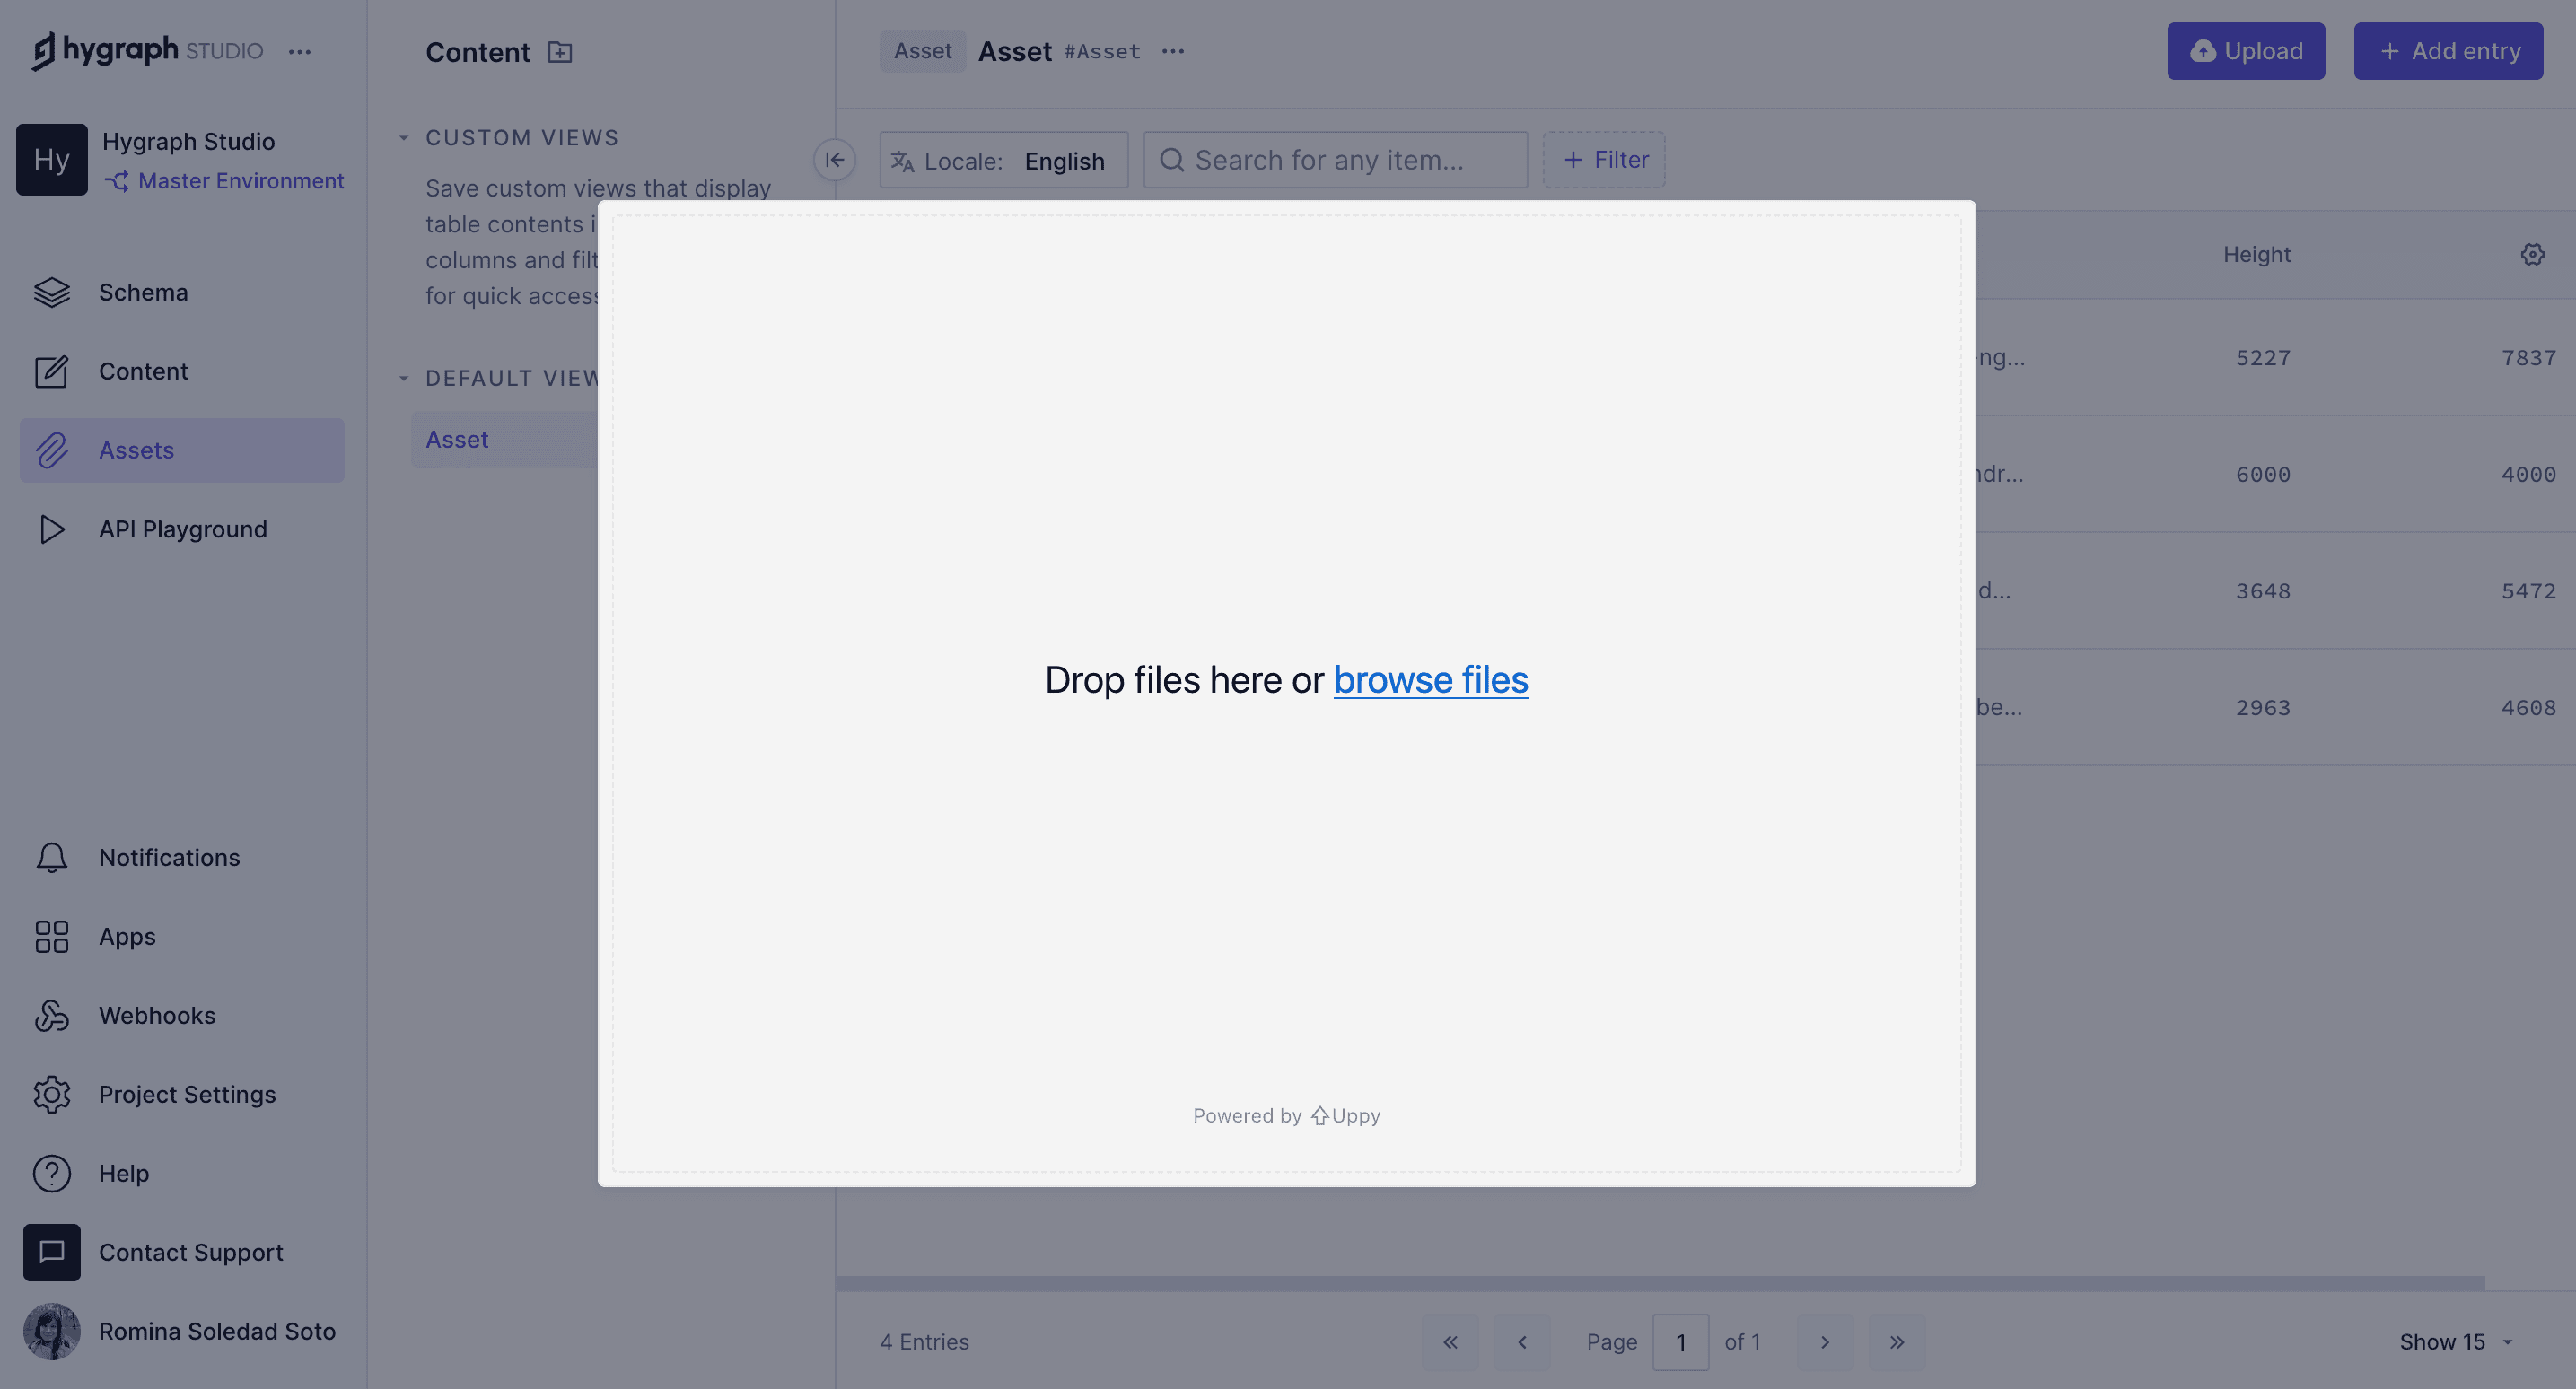Open Assets from the paperclip icon
The height and width of the screenshot is (1389, 2576).
click(52, 450)
